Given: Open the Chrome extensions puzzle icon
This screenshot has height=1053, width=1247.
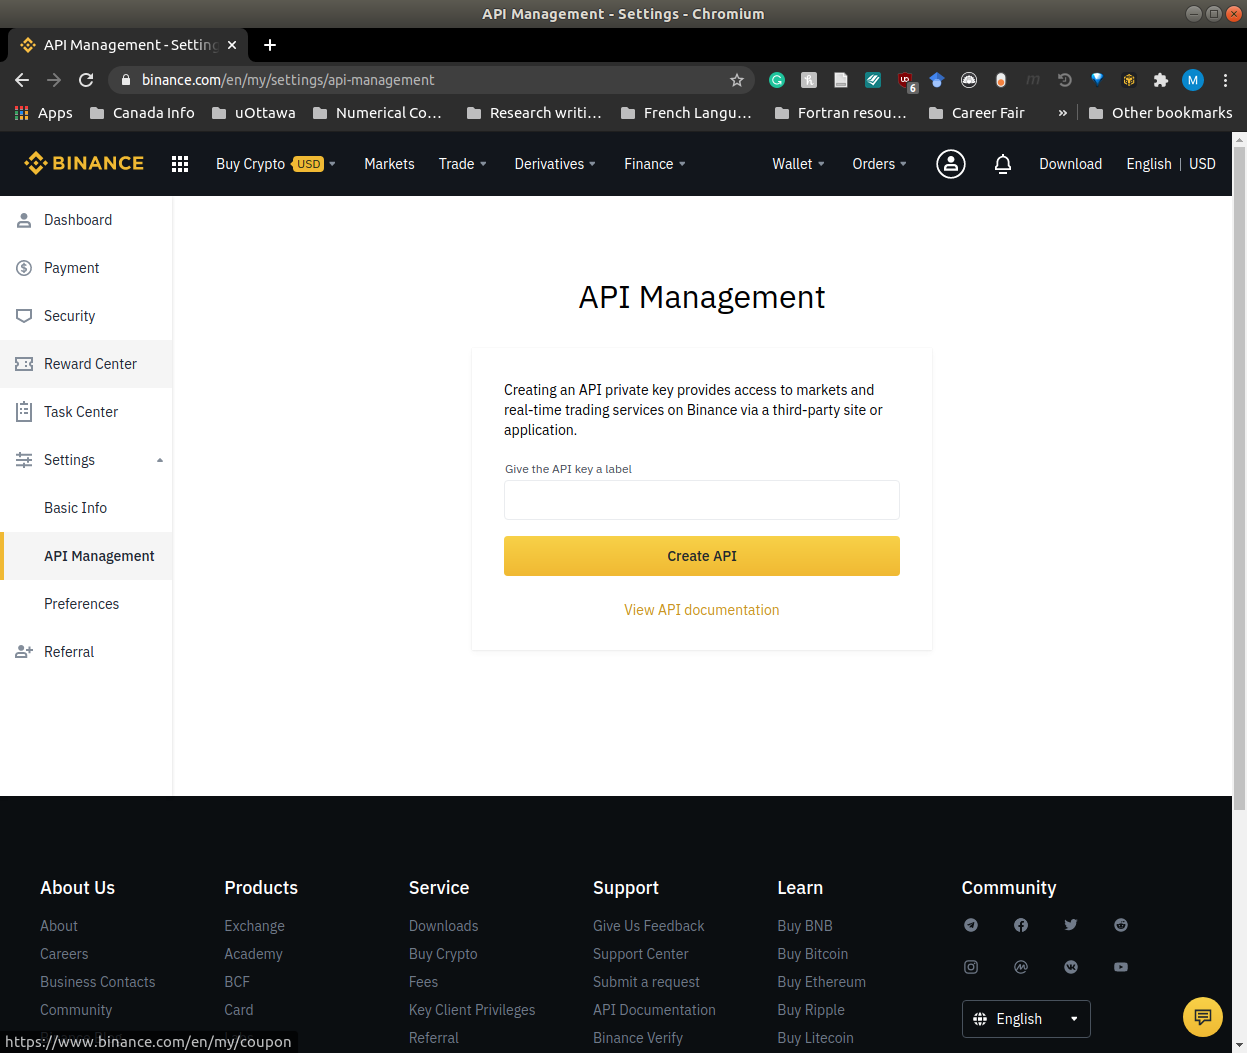Looking at the screenshot, I should tap(1161, 80).
